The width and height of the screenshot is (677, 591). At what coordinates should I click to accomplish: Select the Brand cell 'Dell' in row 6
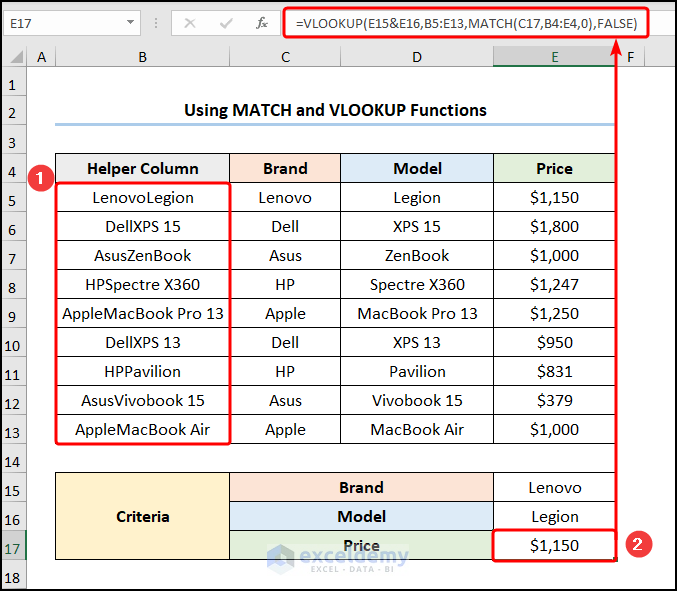click(285, 226)
